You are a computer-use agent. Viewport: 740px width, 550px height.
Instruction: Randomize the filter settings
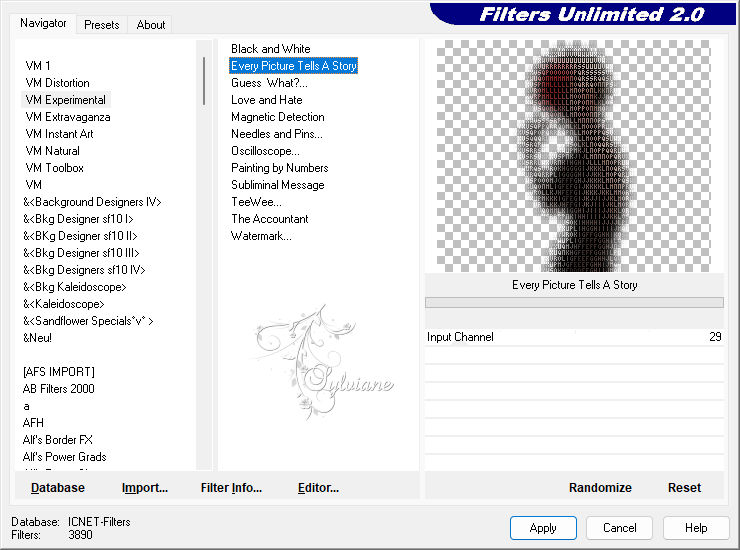pos(600,488)
